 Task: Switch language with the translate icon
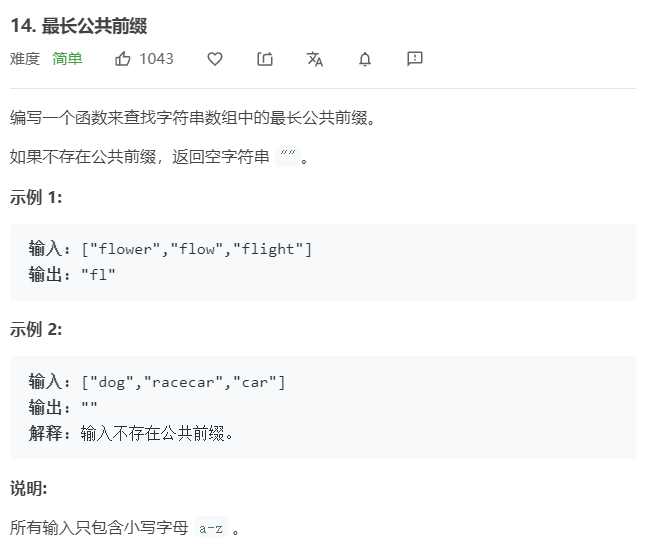click(x=315, y=59)
